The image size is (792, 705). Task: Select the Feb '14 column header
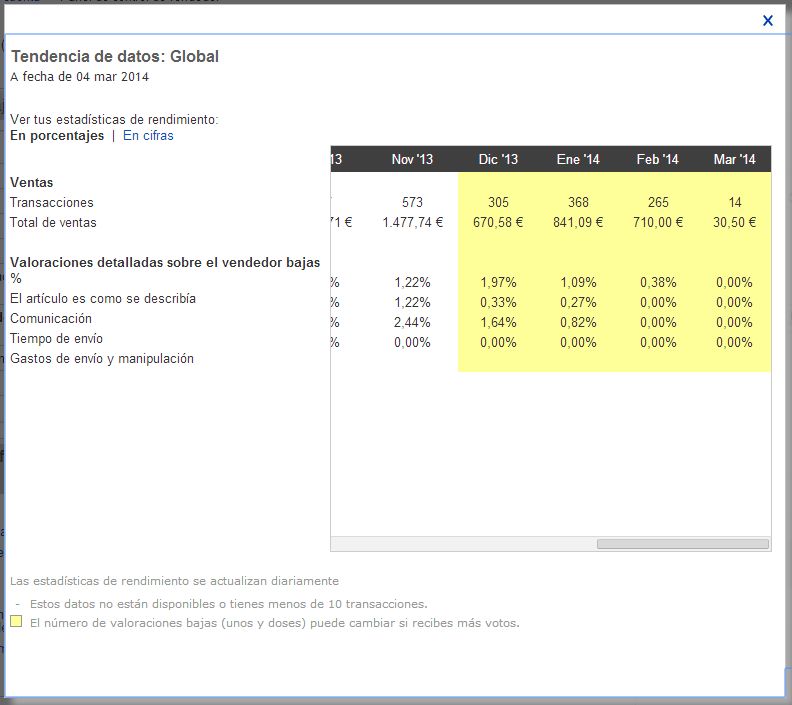click(x=657, y=160)
